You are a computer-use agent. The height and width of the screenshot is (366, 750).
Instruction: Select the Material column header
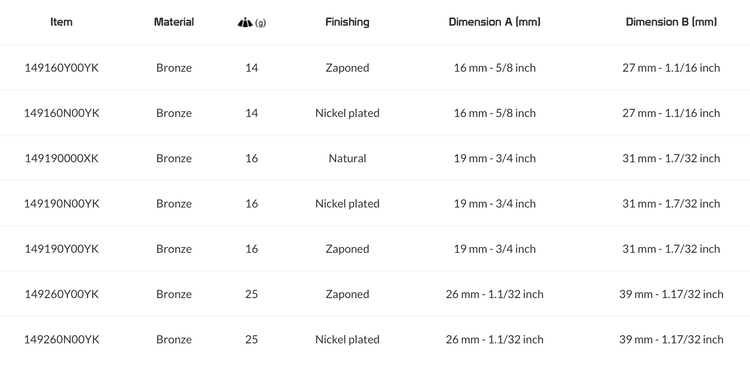pos(174,22)
